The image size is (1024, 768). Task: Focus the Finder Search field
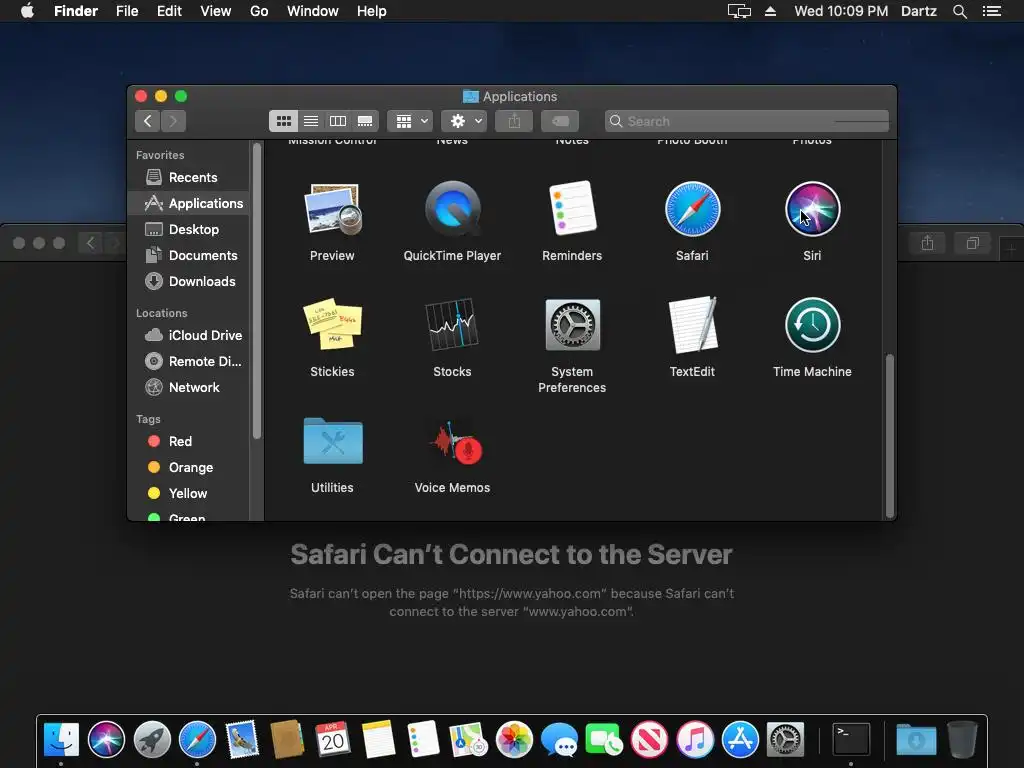[746, 121]
